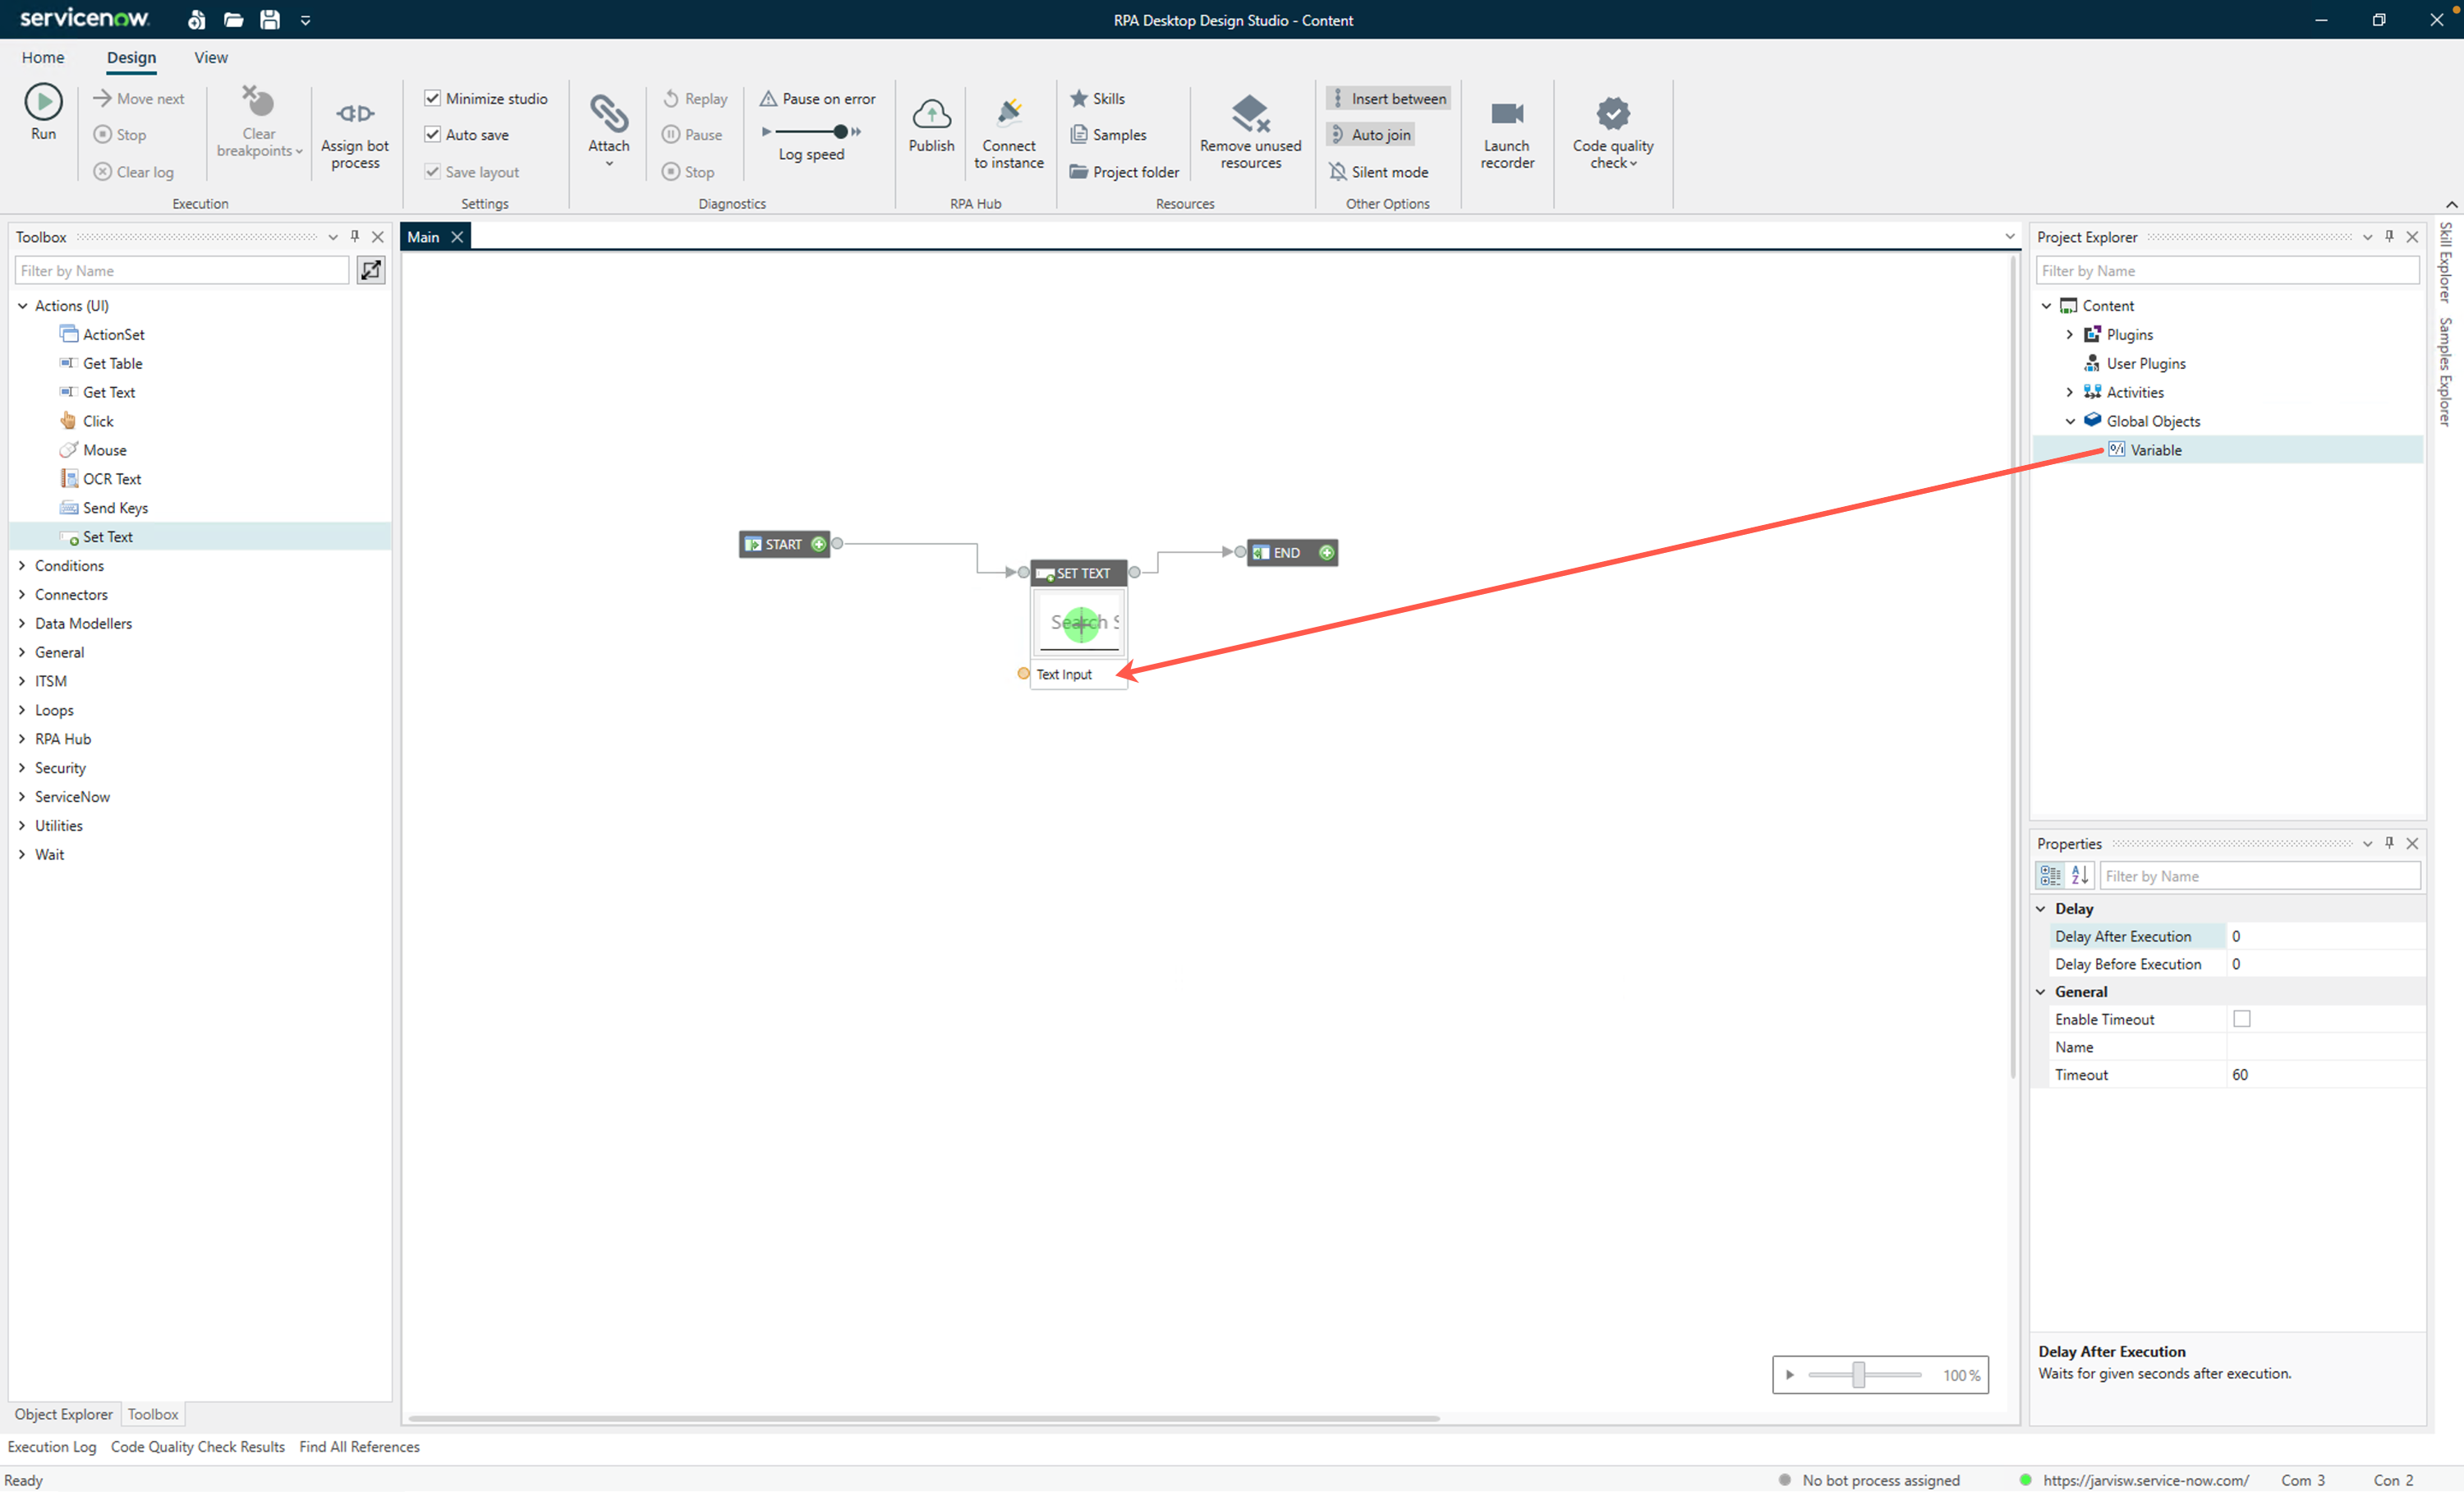Open the Project folder

(x=1124, y=172)
